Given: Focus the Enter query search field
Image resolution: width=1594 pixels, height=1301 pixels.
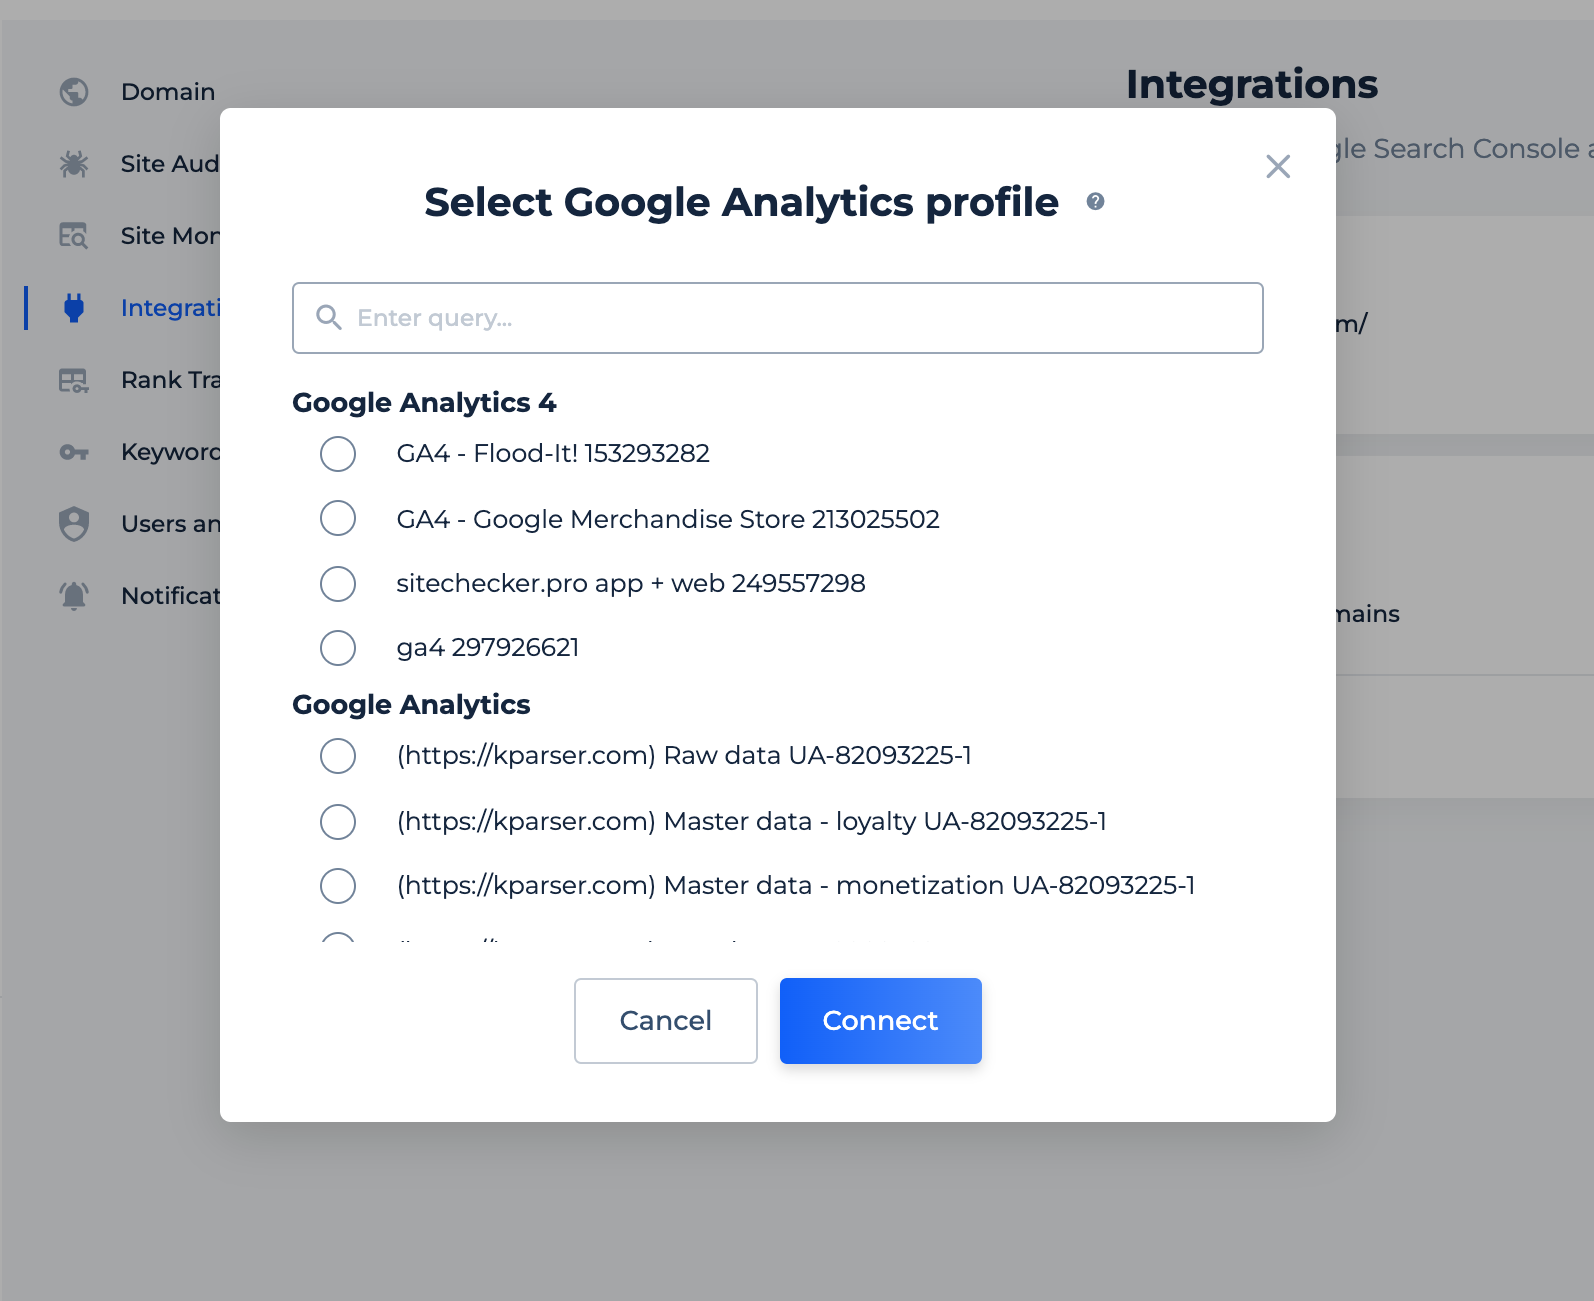Looking at the screenshot, I should click(x=778, y=318).
